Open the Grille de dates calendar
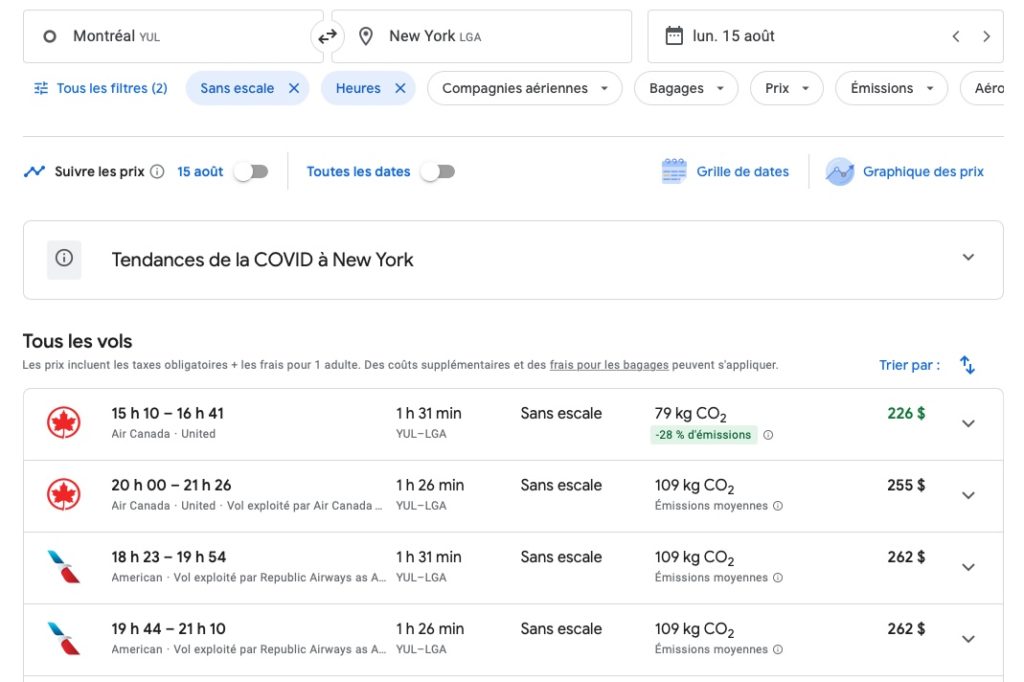The width and height of the screenshot is (1024, 682). click(x=726, y=172)
